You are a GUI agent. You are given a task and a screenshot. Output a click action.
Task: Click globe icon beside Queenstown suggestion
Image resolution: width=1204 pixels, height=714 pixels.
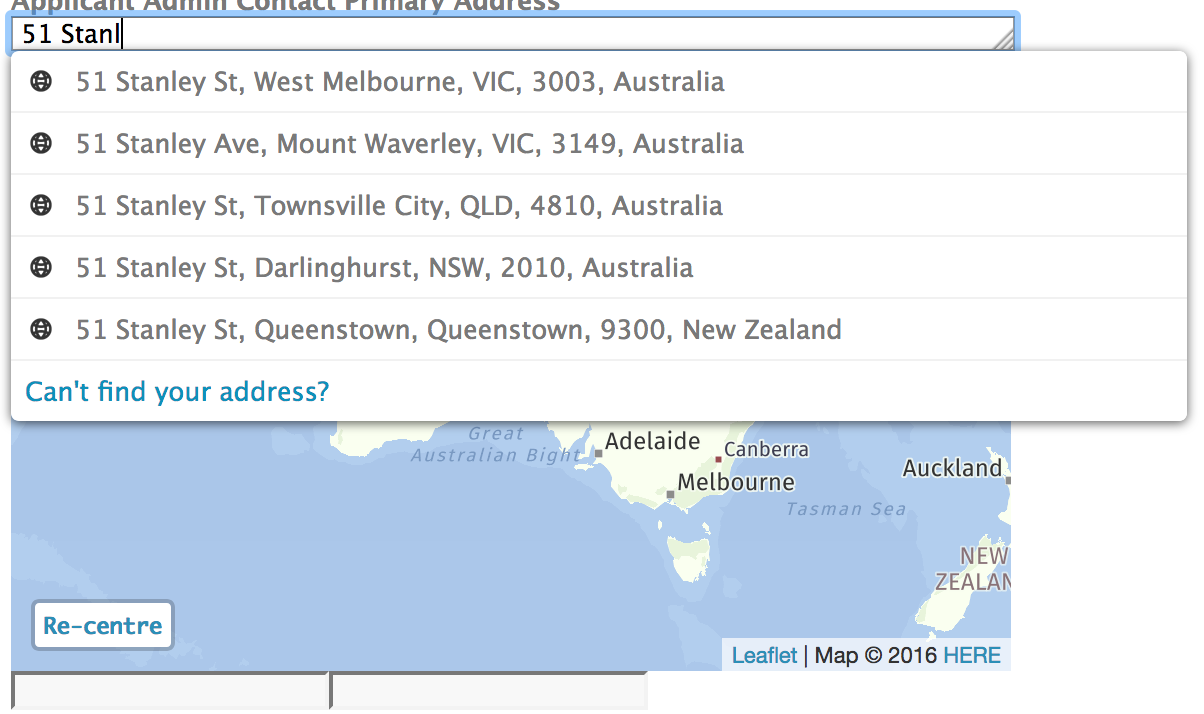coord(41,330)
